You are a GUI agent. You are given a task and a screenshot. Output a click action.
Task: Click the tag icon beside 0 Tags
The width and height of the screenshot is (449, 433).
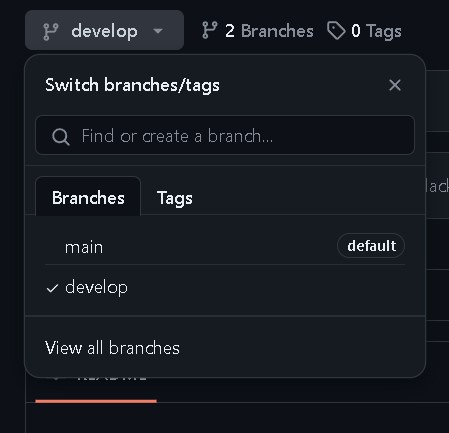click(x=336, y=31)
